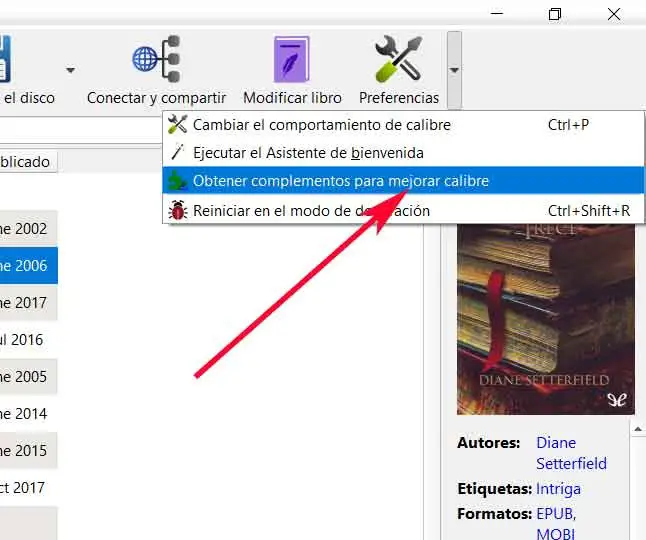This screenshot has width=646, height=540.
Task: Close the calibre window
Action: click(x=614, y=14)
